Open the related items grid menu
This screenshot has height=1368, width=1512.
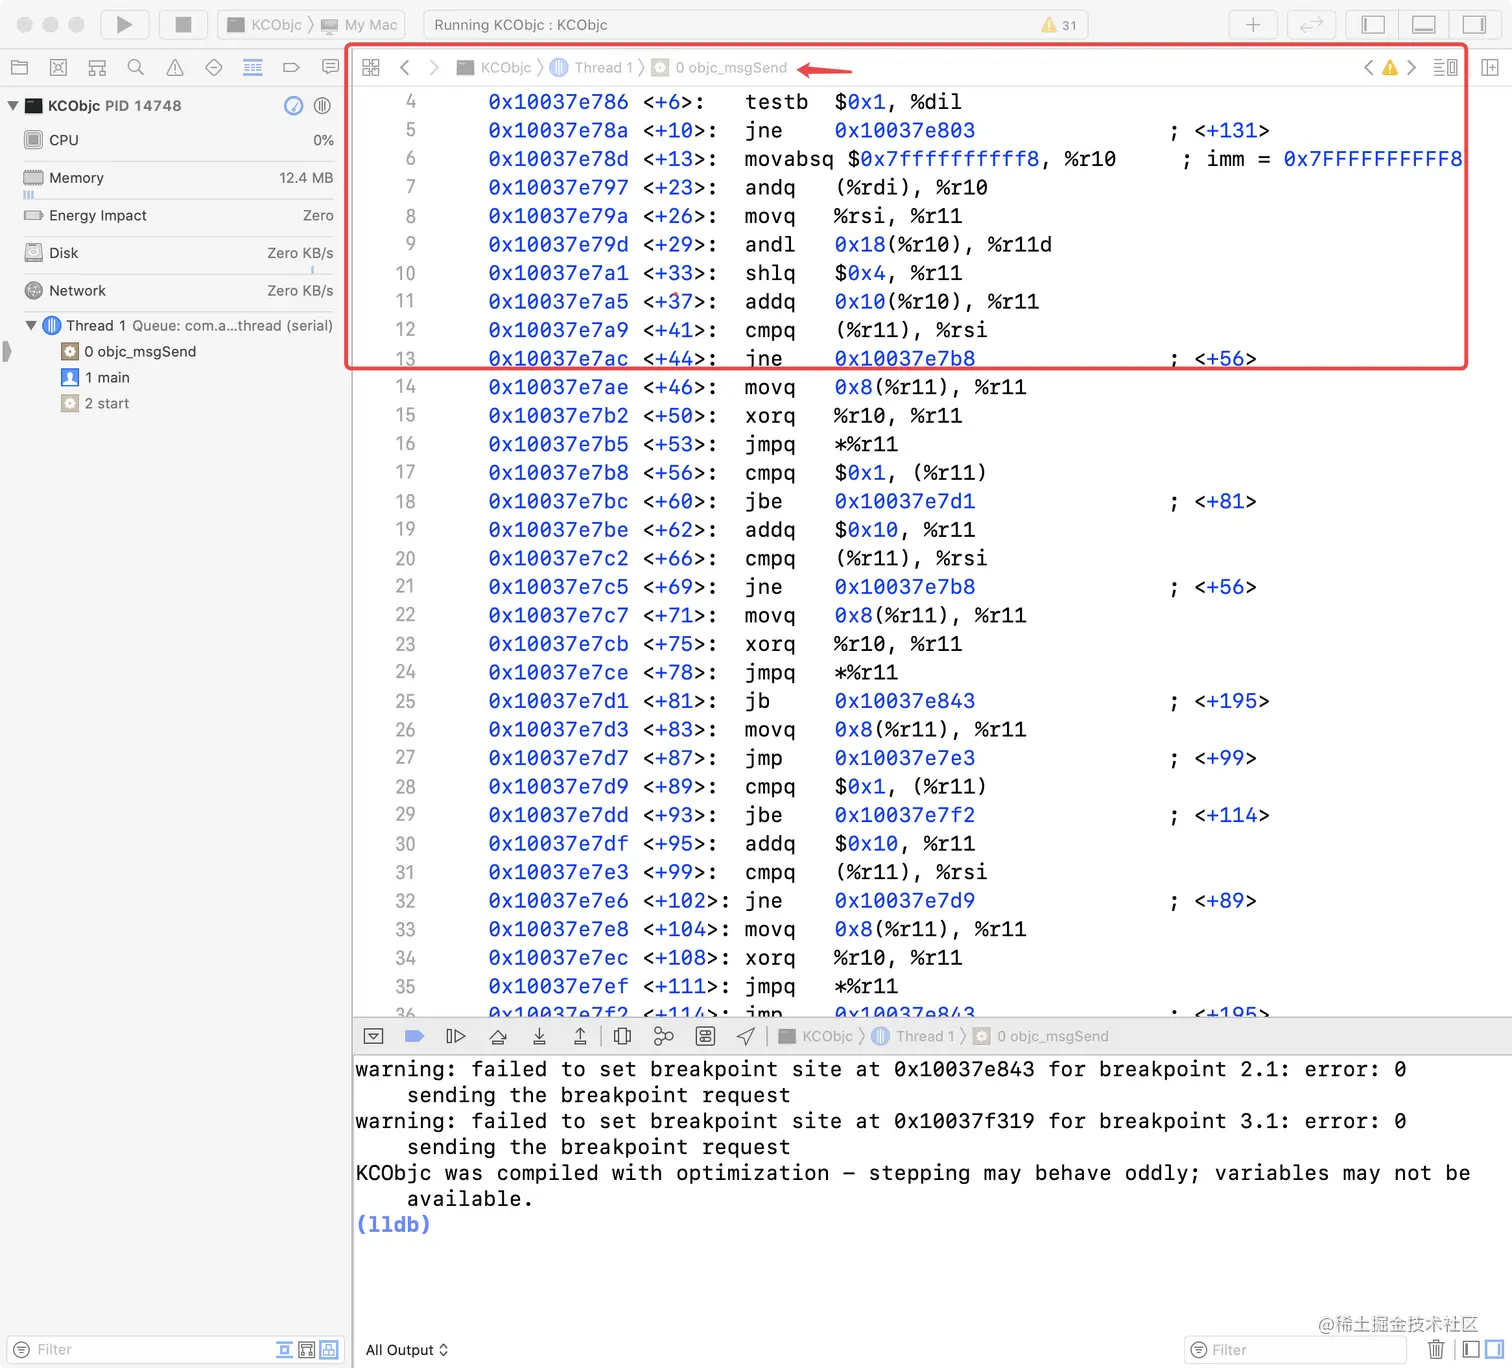coord(371,68)
